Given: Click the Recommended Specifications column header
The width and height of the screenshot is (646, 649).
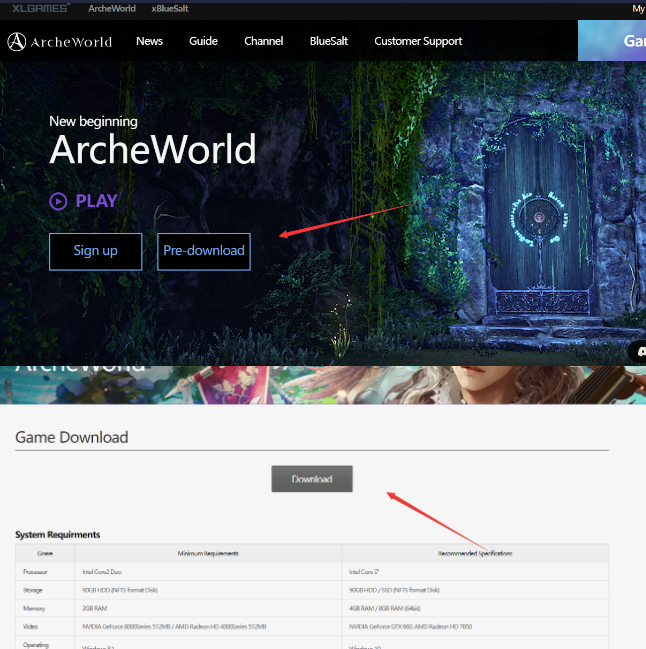Looking at the screenshot, I should tap(475, 553).
